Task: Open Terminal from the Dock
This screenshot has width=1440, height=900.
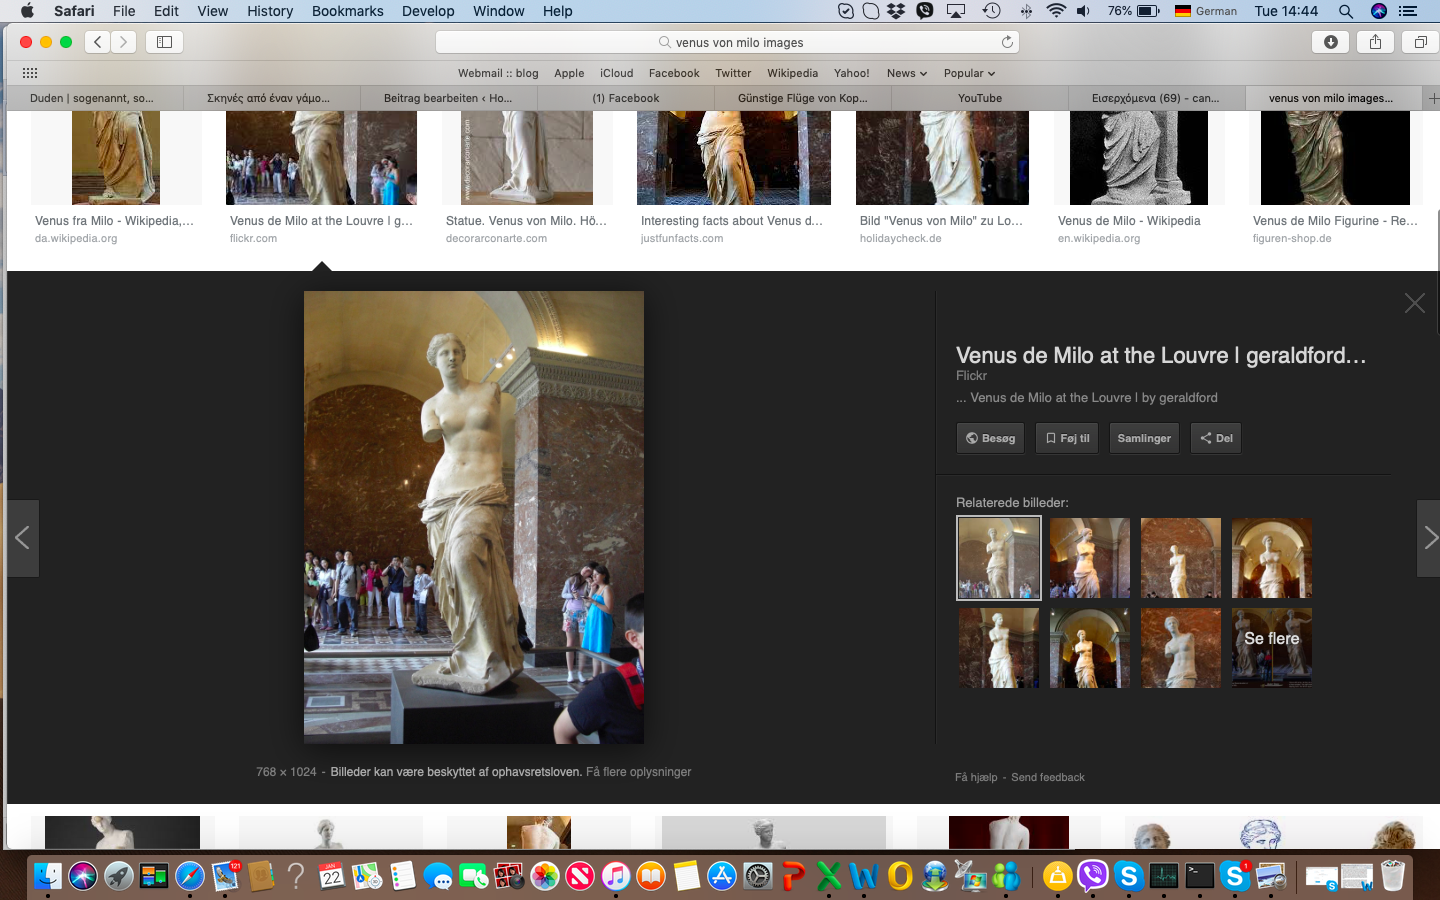Action: (1199, 876)
